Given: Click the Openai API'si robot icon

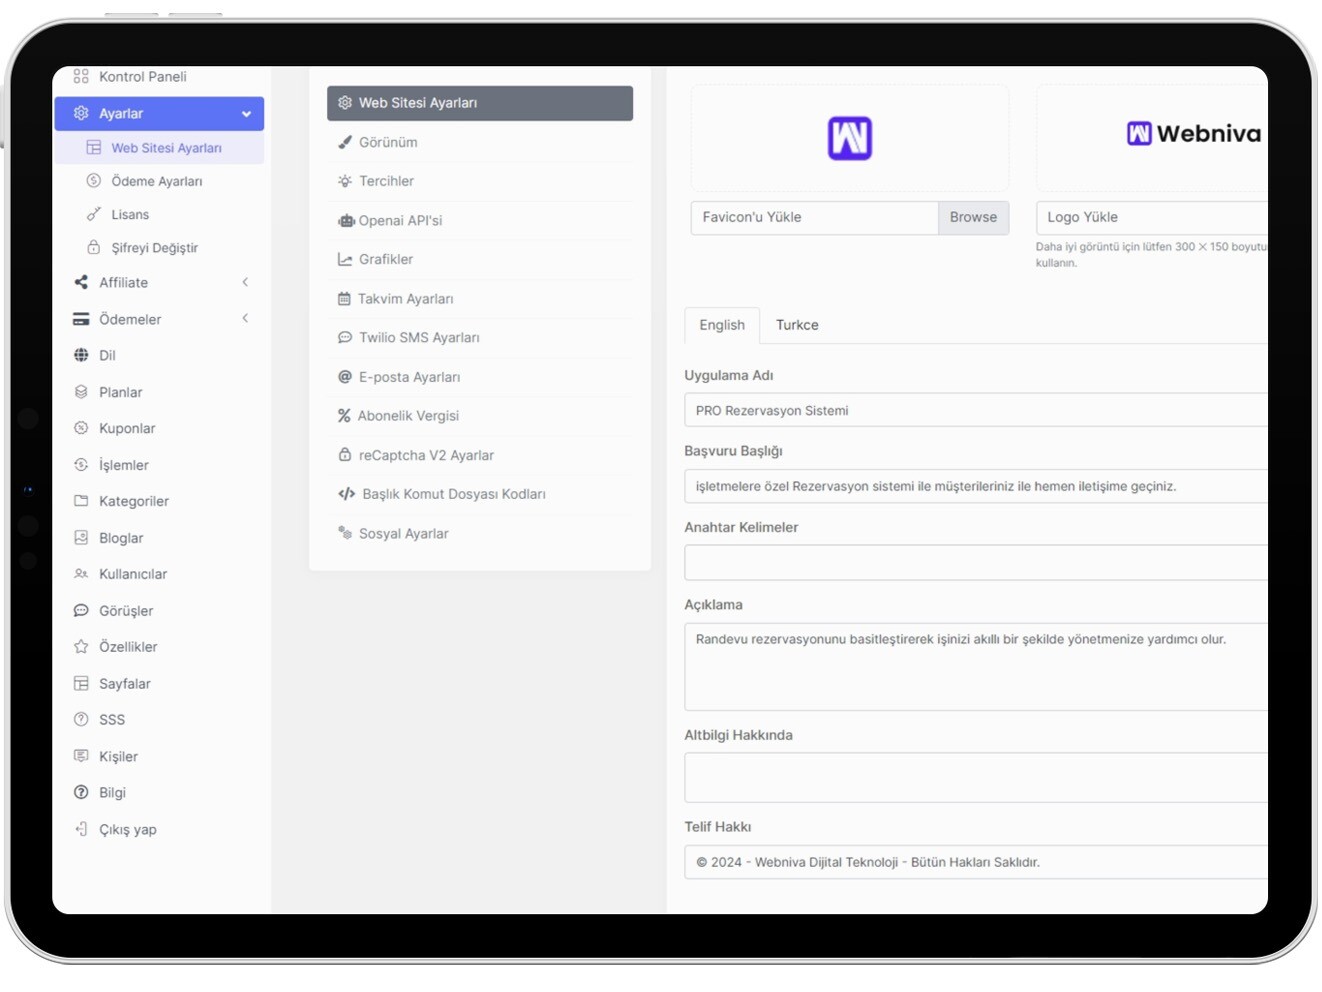Looking at the screenshot, I should pyautogui.click(x=345, y=221).
